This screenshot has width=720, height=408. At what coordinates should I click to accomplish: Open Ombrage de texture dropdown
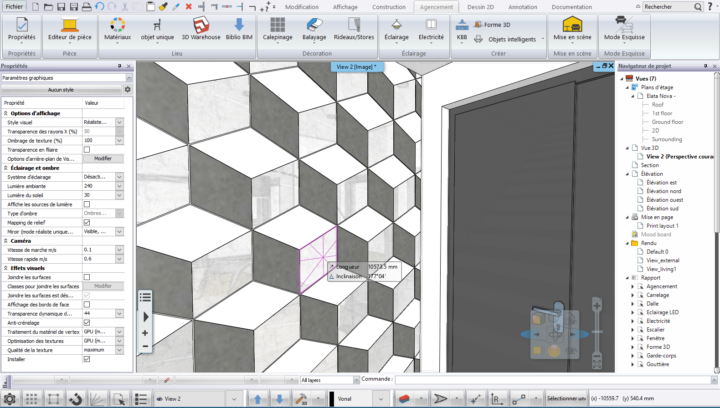(x=119, y=140)
